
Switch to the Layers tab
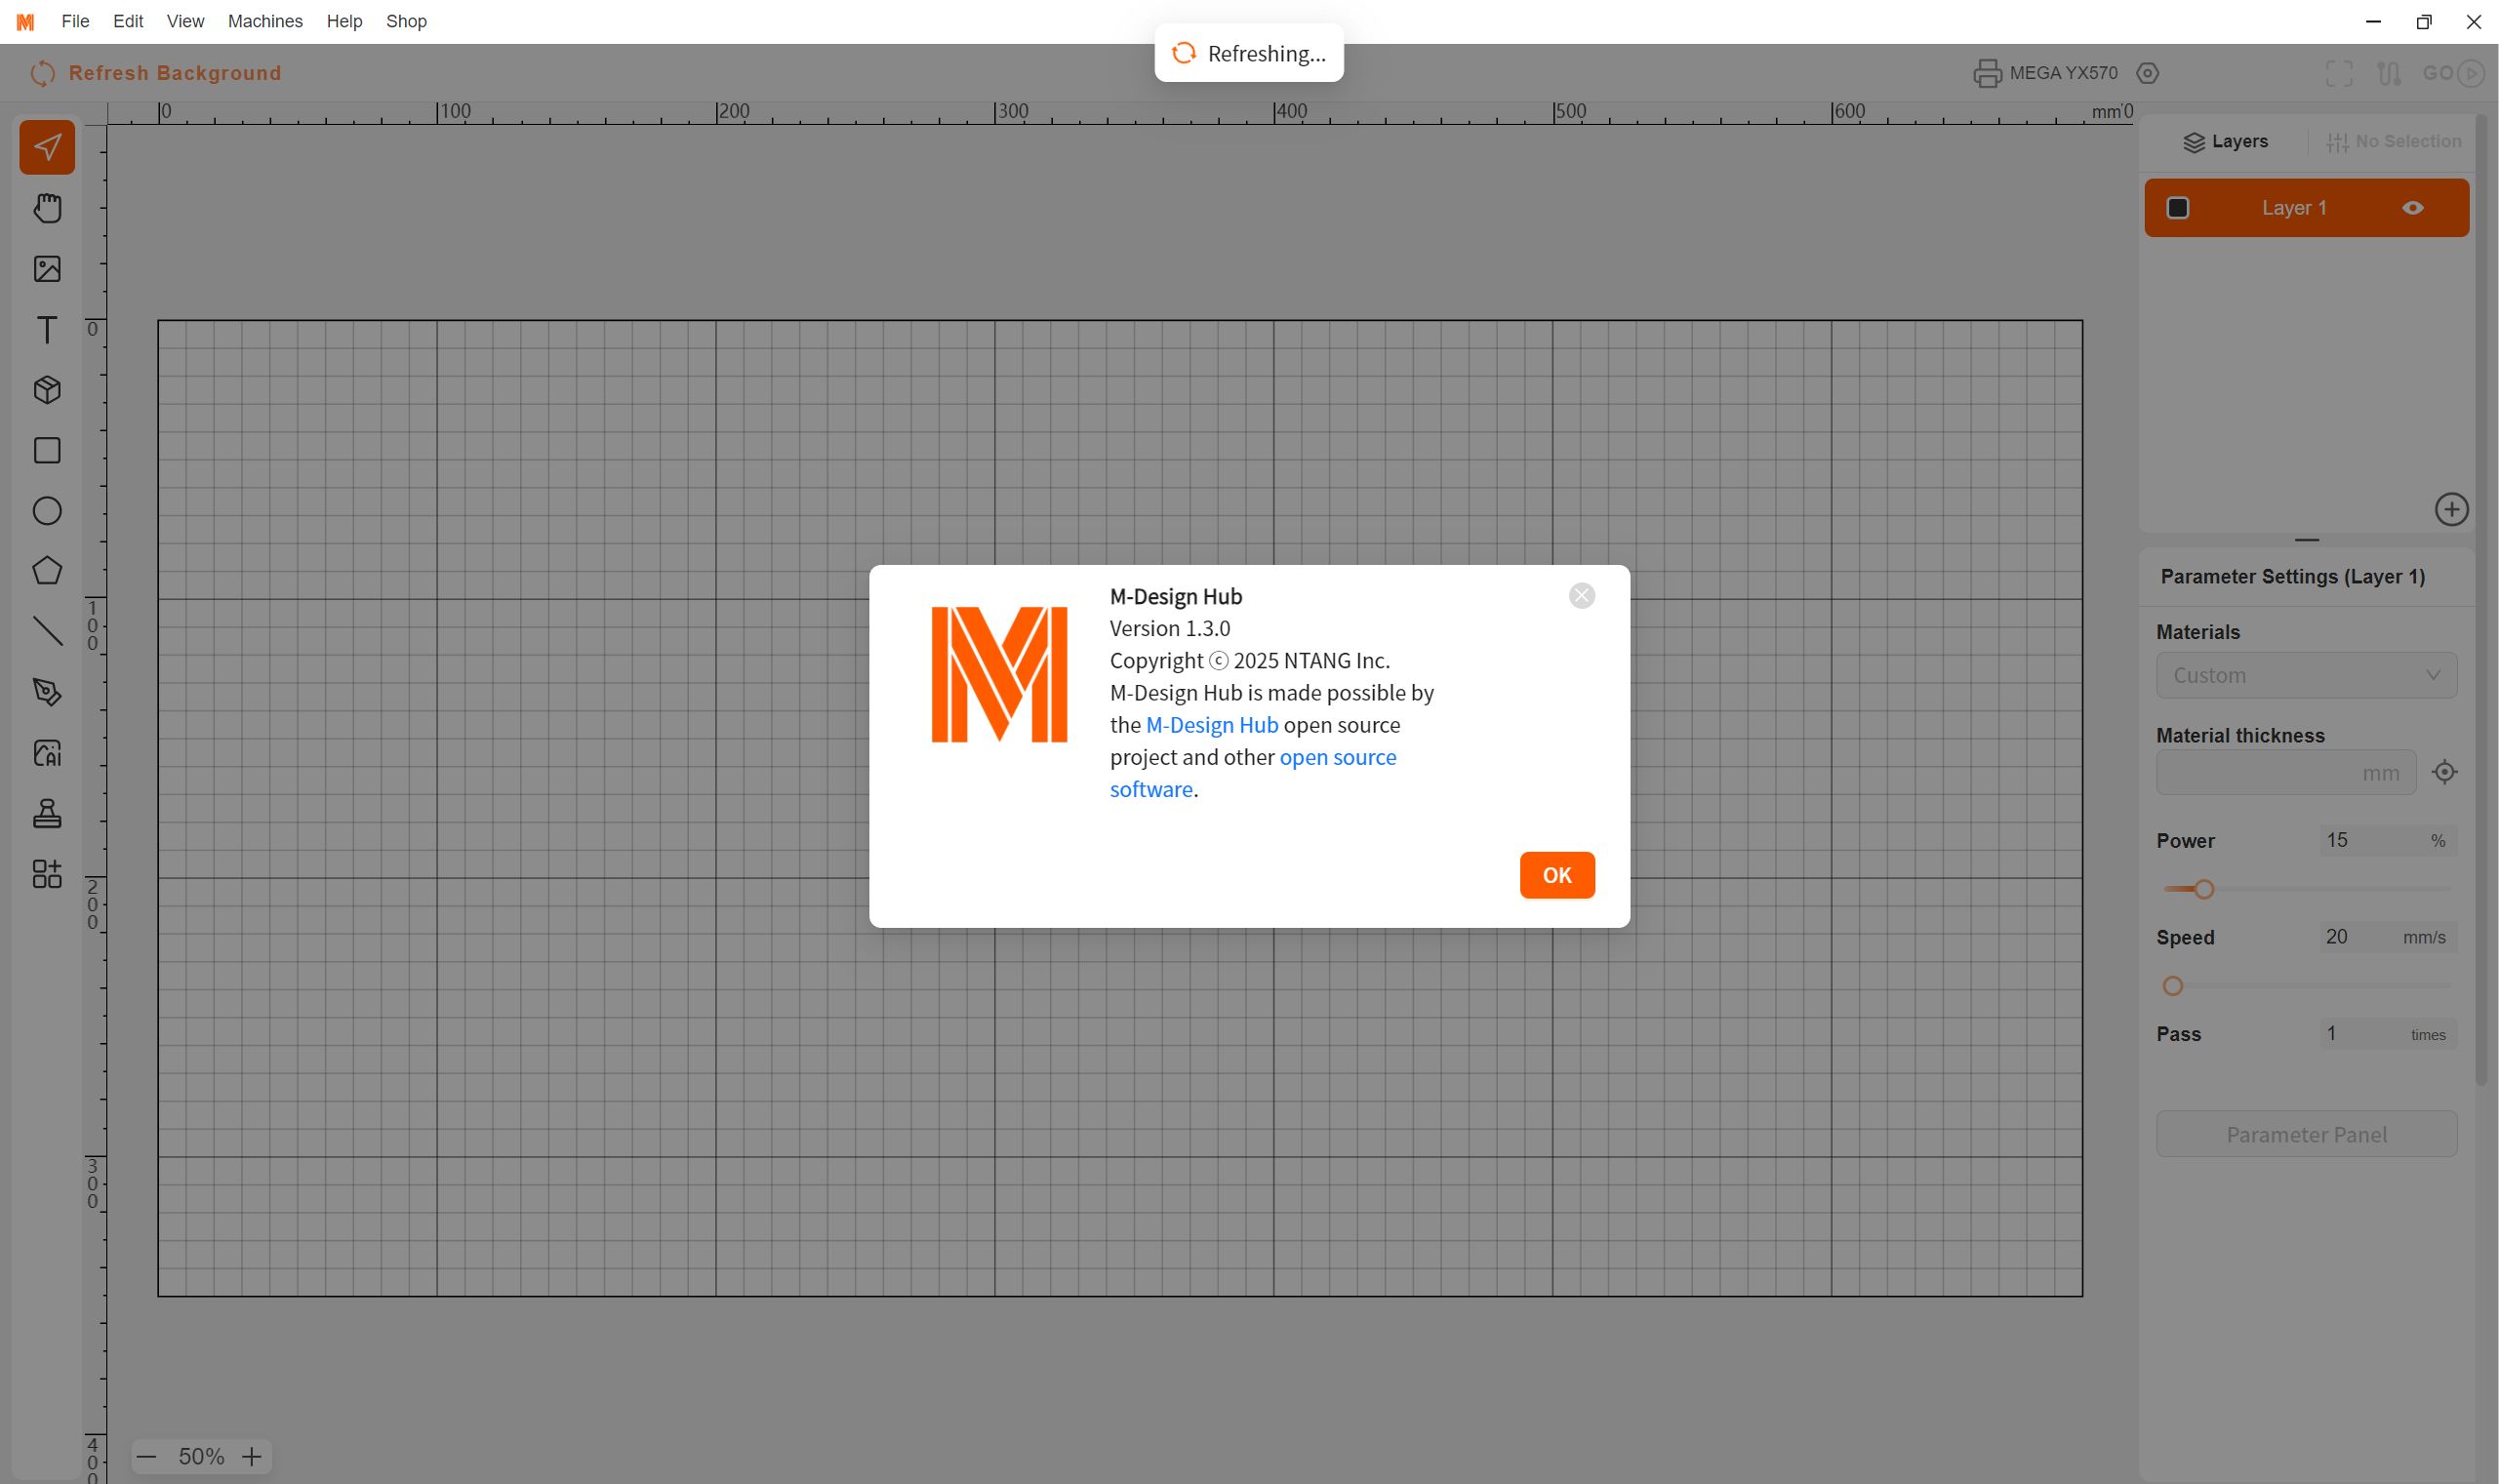[2224, 142]
